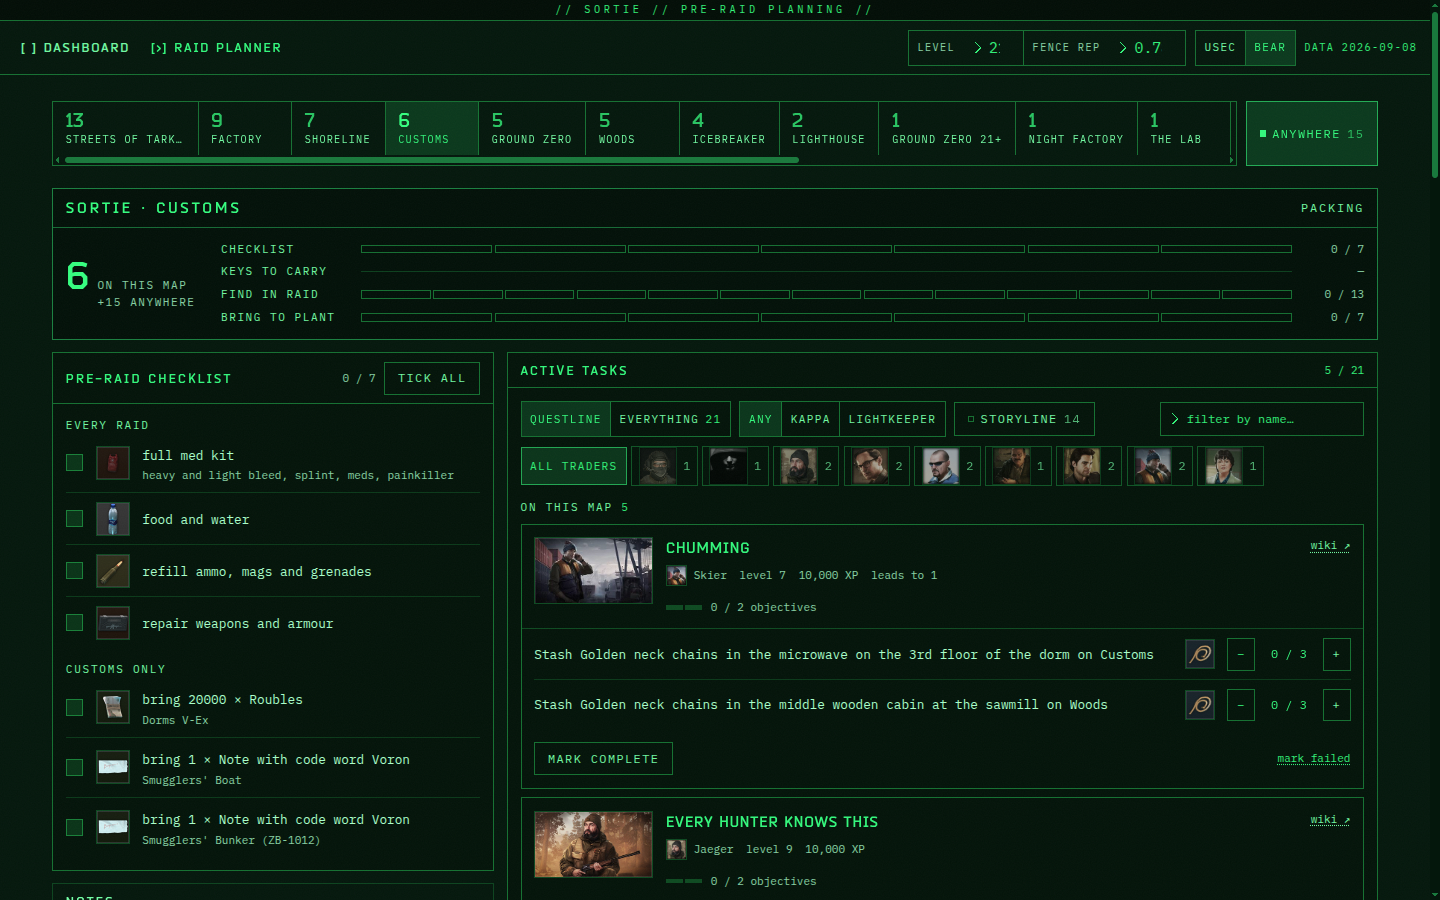Switch faction to BEAR
The height and width of the screenshot is (900, 1440).
[x=1270, y=48]
